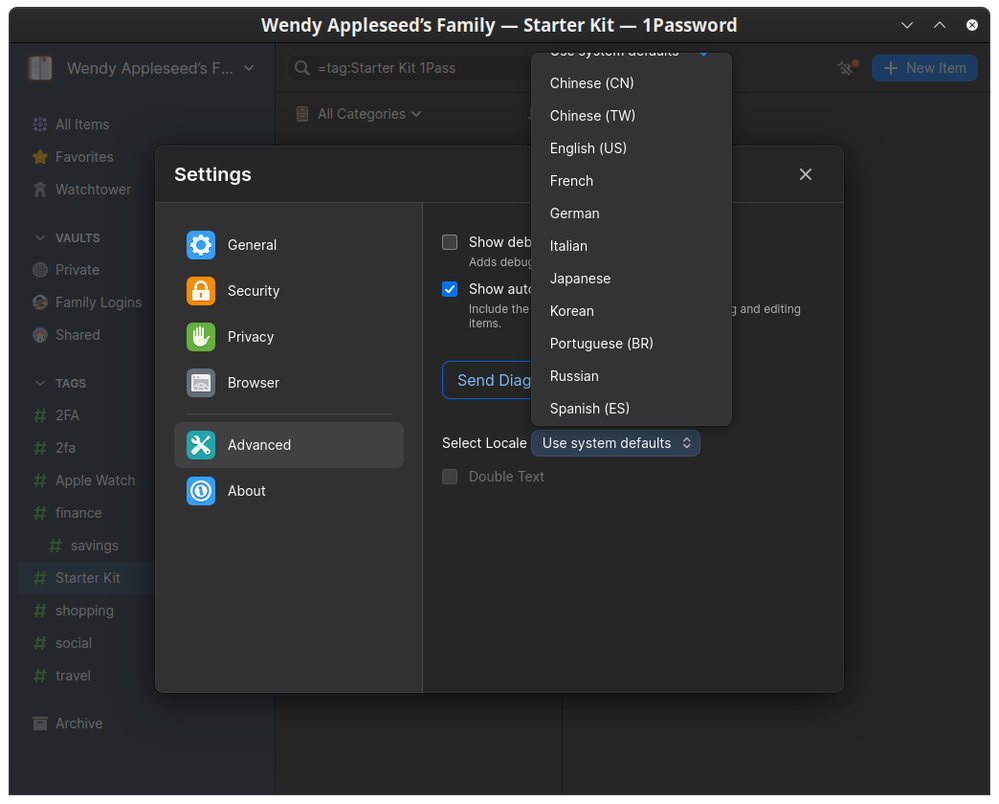Image resolution: width=999 pixels, height=804 pixels.
Task: Create a New Item
Action: (x=924, y=68)
